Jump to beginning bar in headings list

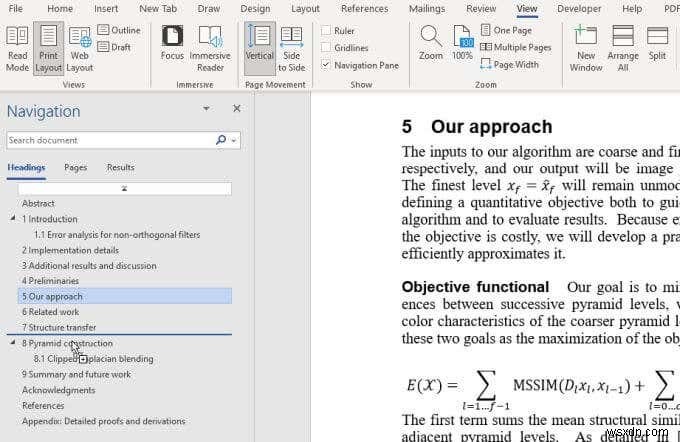pyautogui.click(x=124, y=188)
